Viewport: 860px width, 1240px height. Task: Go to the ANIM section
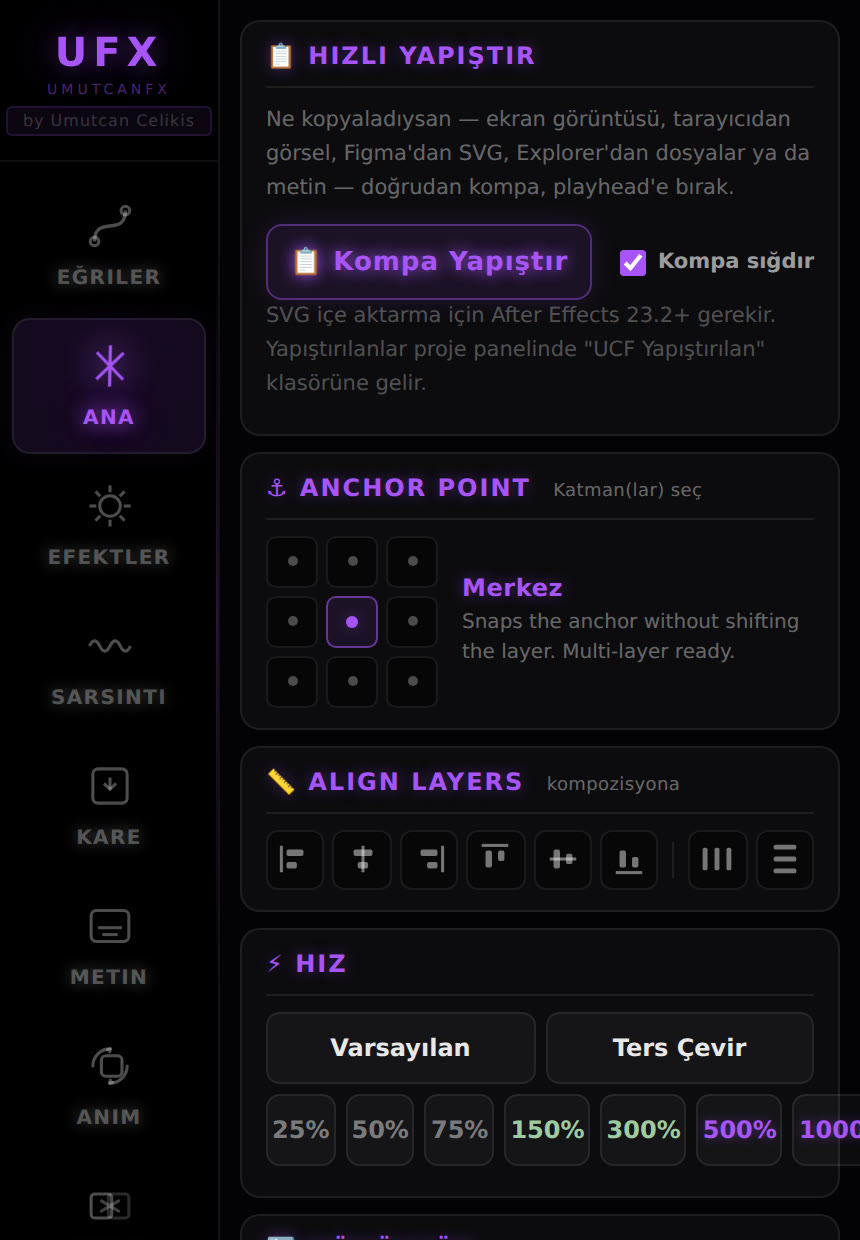(109, 1086)
